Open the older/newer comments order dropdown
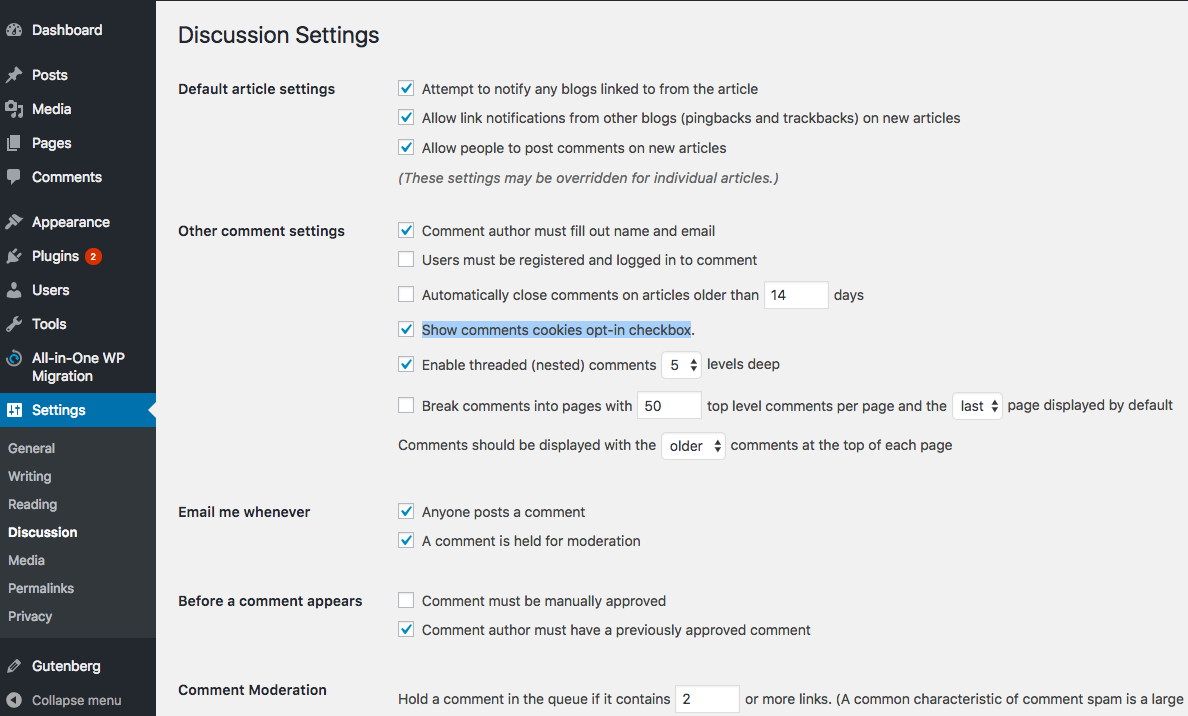The height and width of the screenshot is (716, 1188). coord(693,446)
